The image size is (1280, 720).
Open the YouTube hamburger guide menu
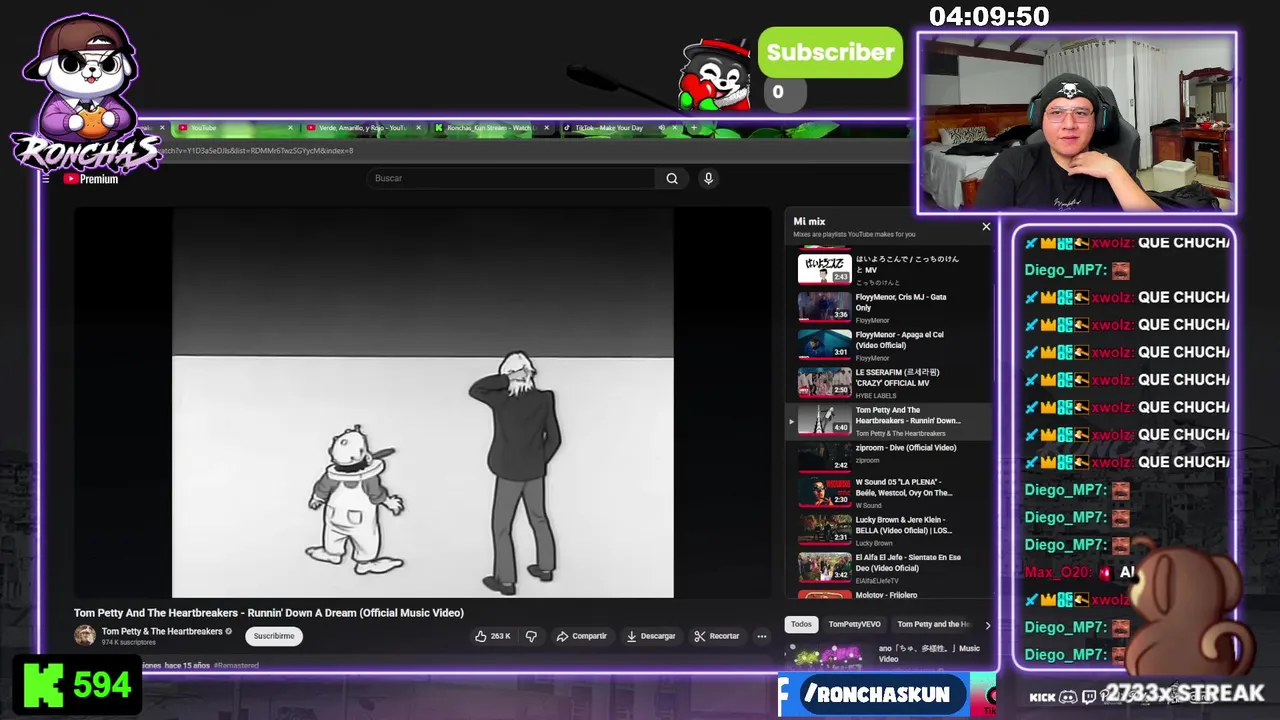[x=46, y=179]
